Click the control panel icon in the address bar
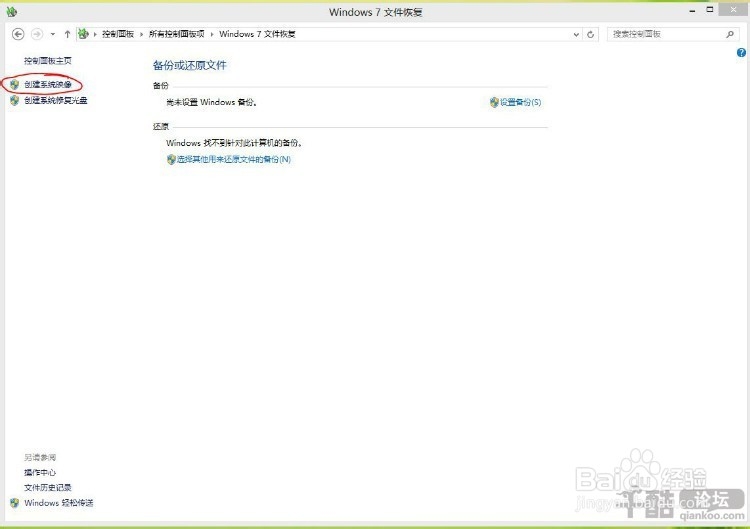Viewport: 750px width, 529px height. (x=83, y=33)
